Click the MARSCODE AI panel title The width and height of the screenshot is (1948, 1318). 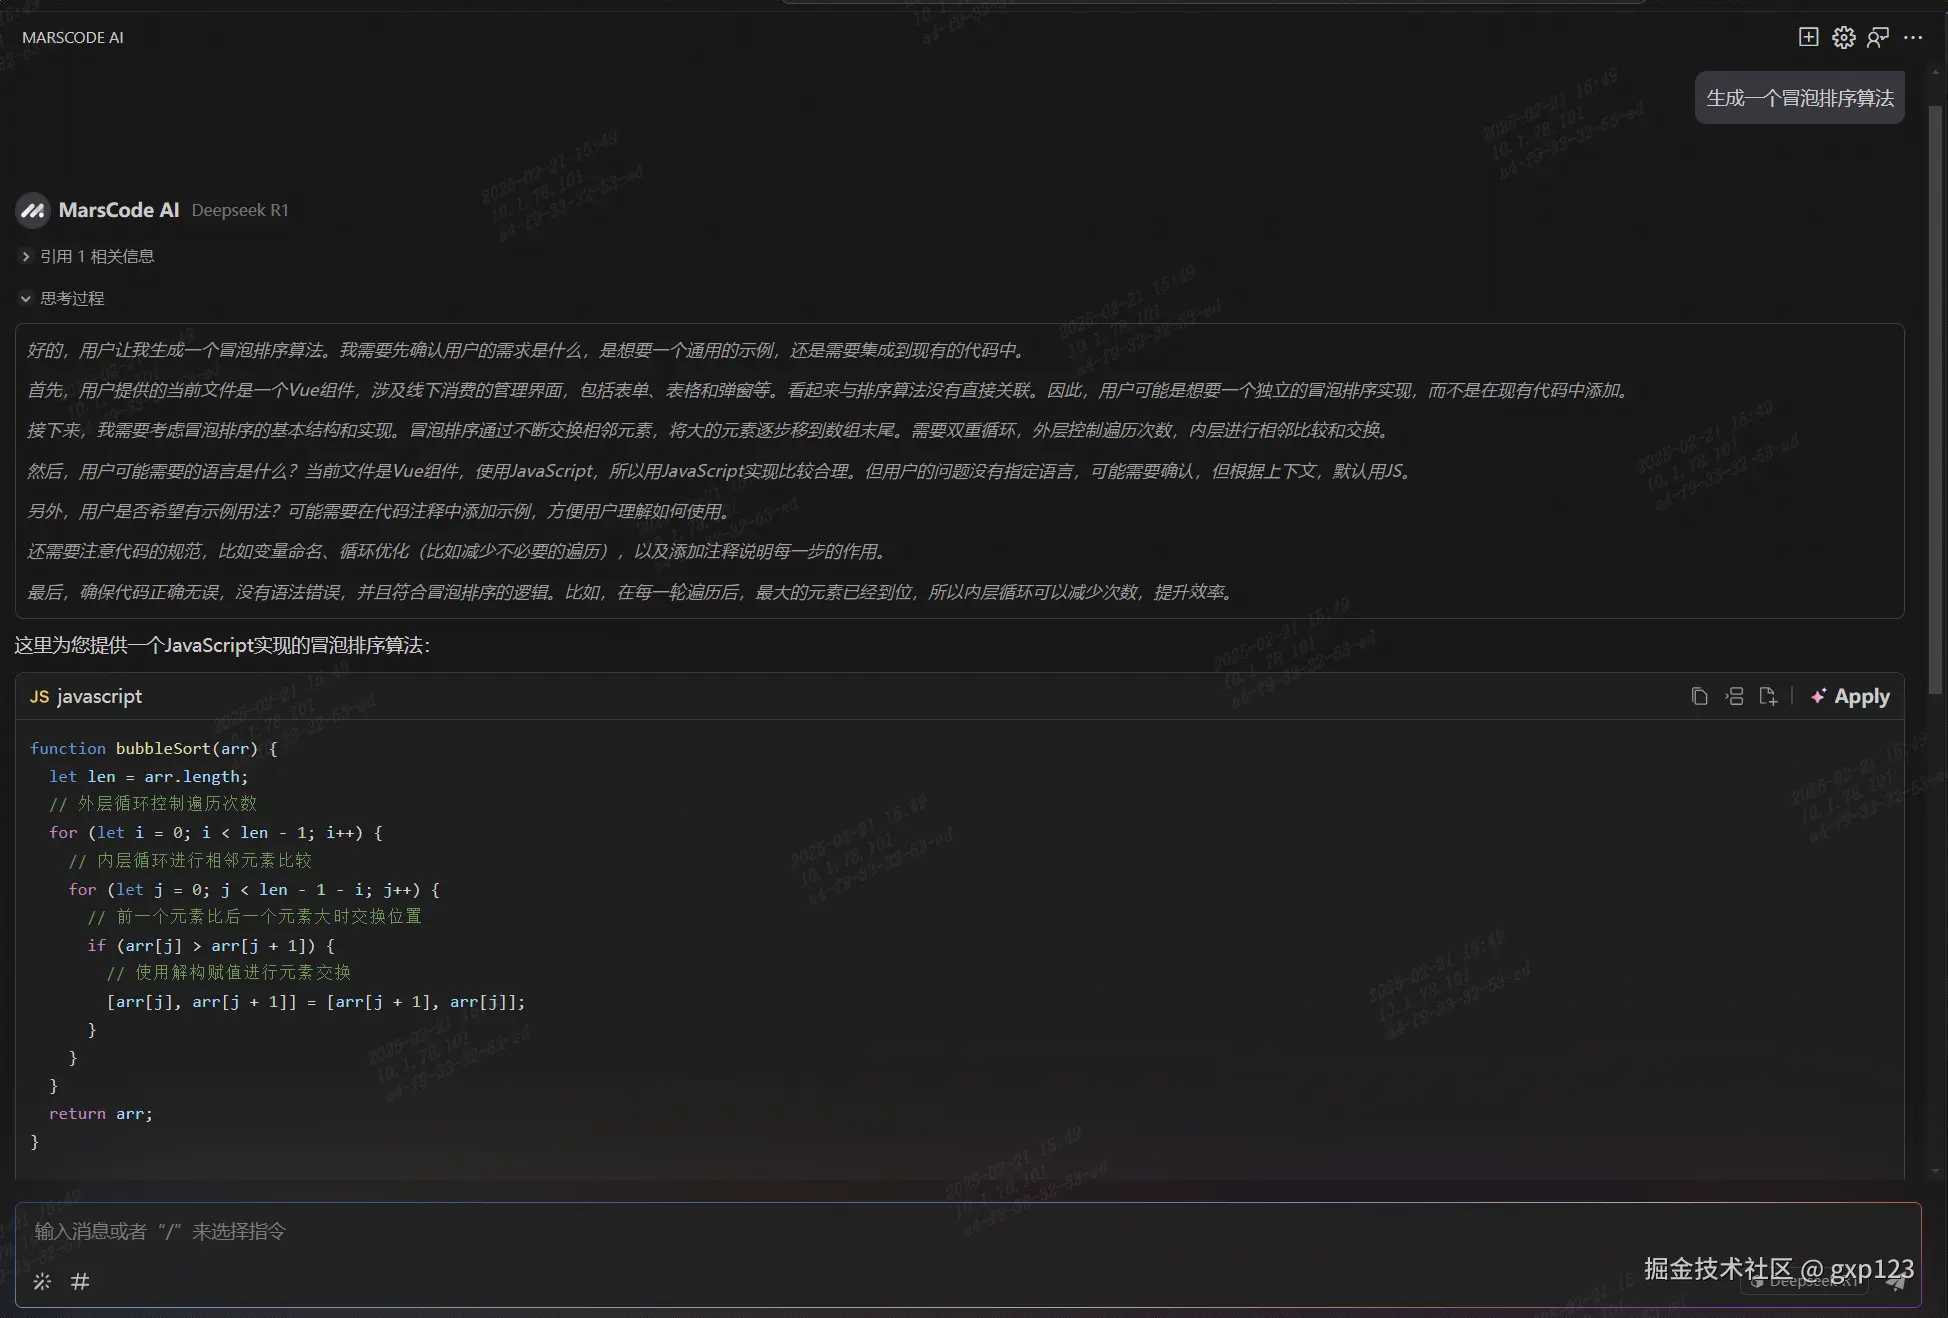(73, 37)
